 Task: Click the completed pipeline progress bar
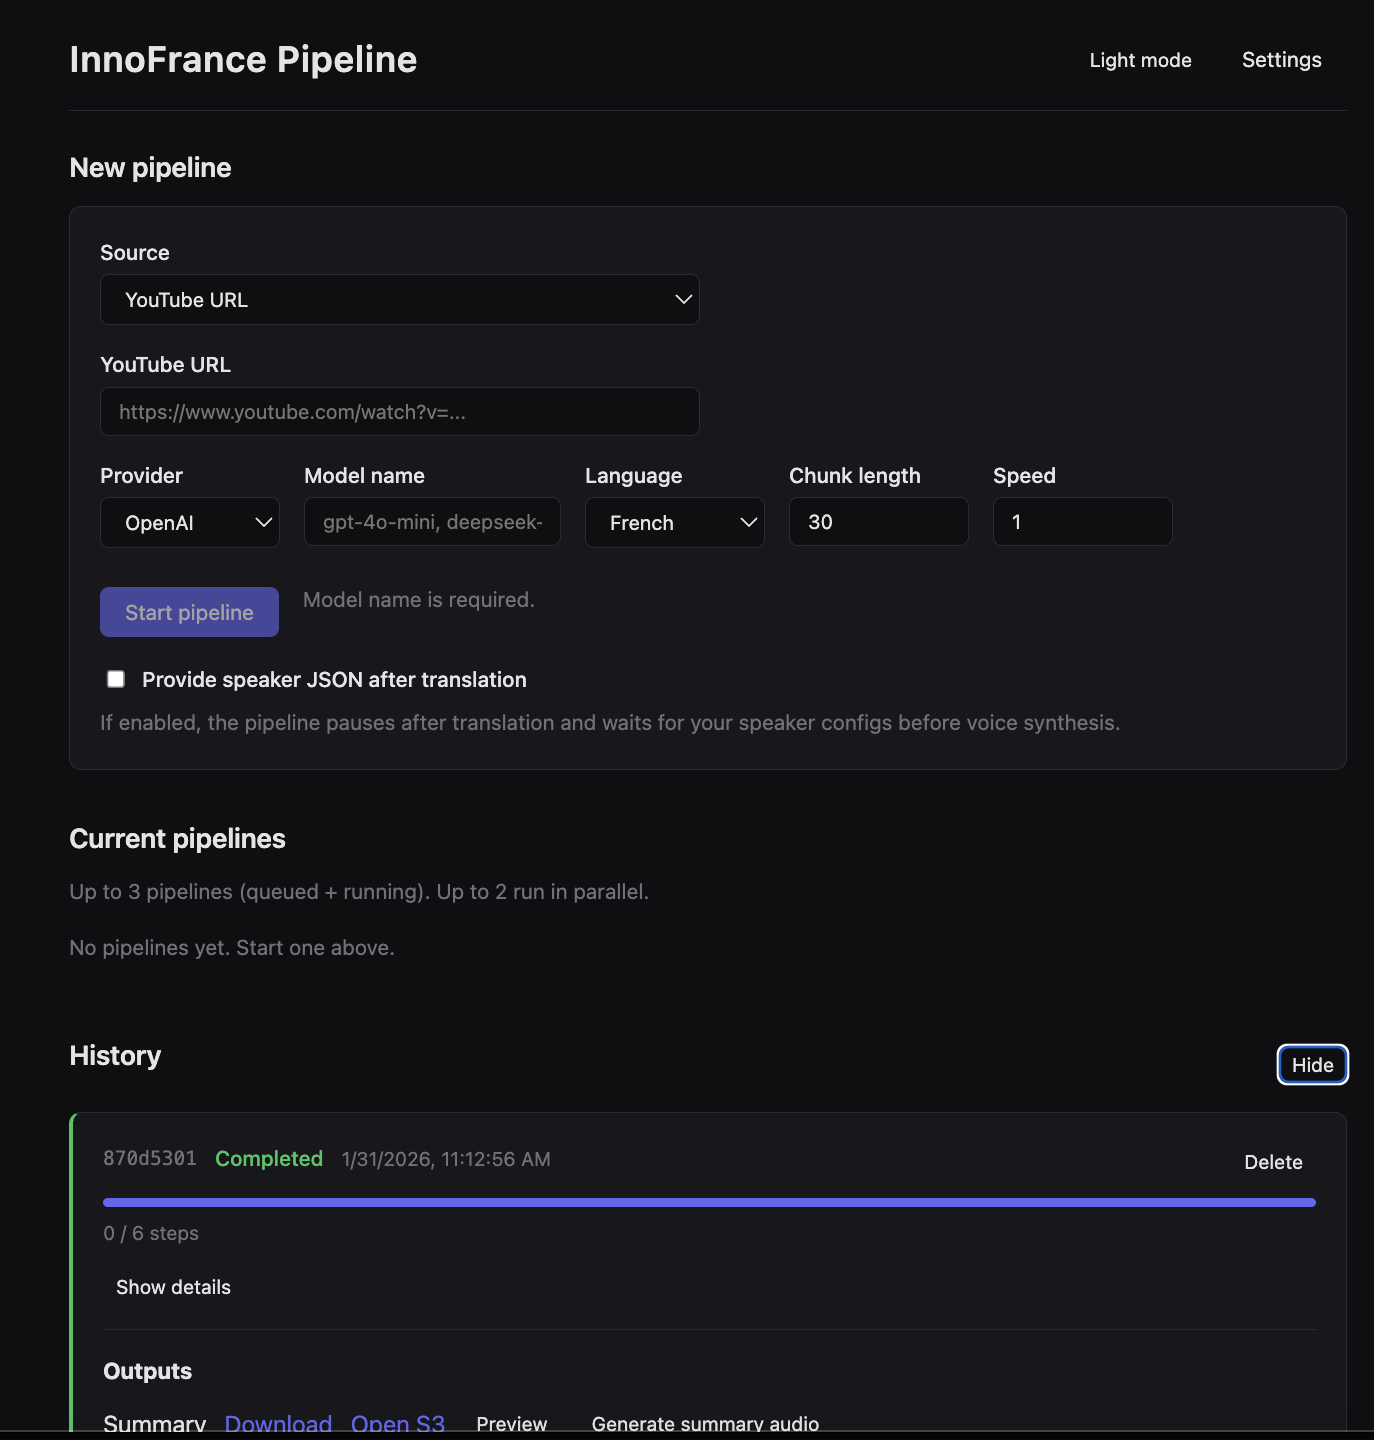pyautogui.click(x=709, y=1203)
